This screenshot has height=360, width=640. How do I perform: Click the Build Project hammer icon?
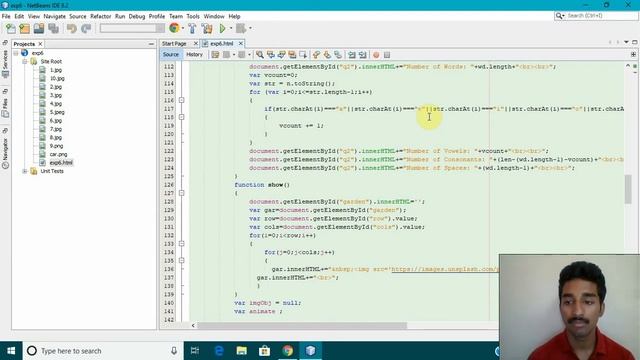192,29
